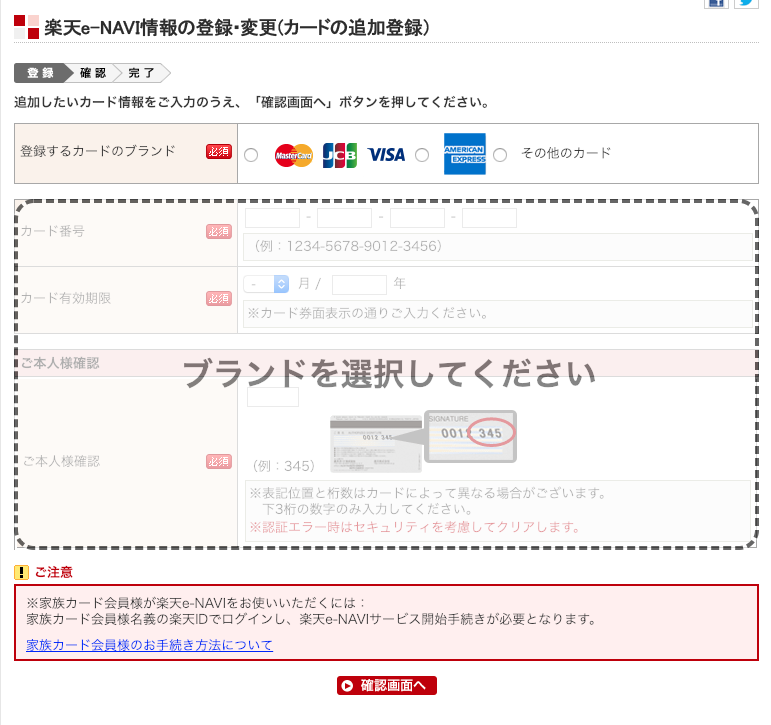The image size is (771, 725).
Task: Open the expiry month dropdown
Action: click(267, 284)
